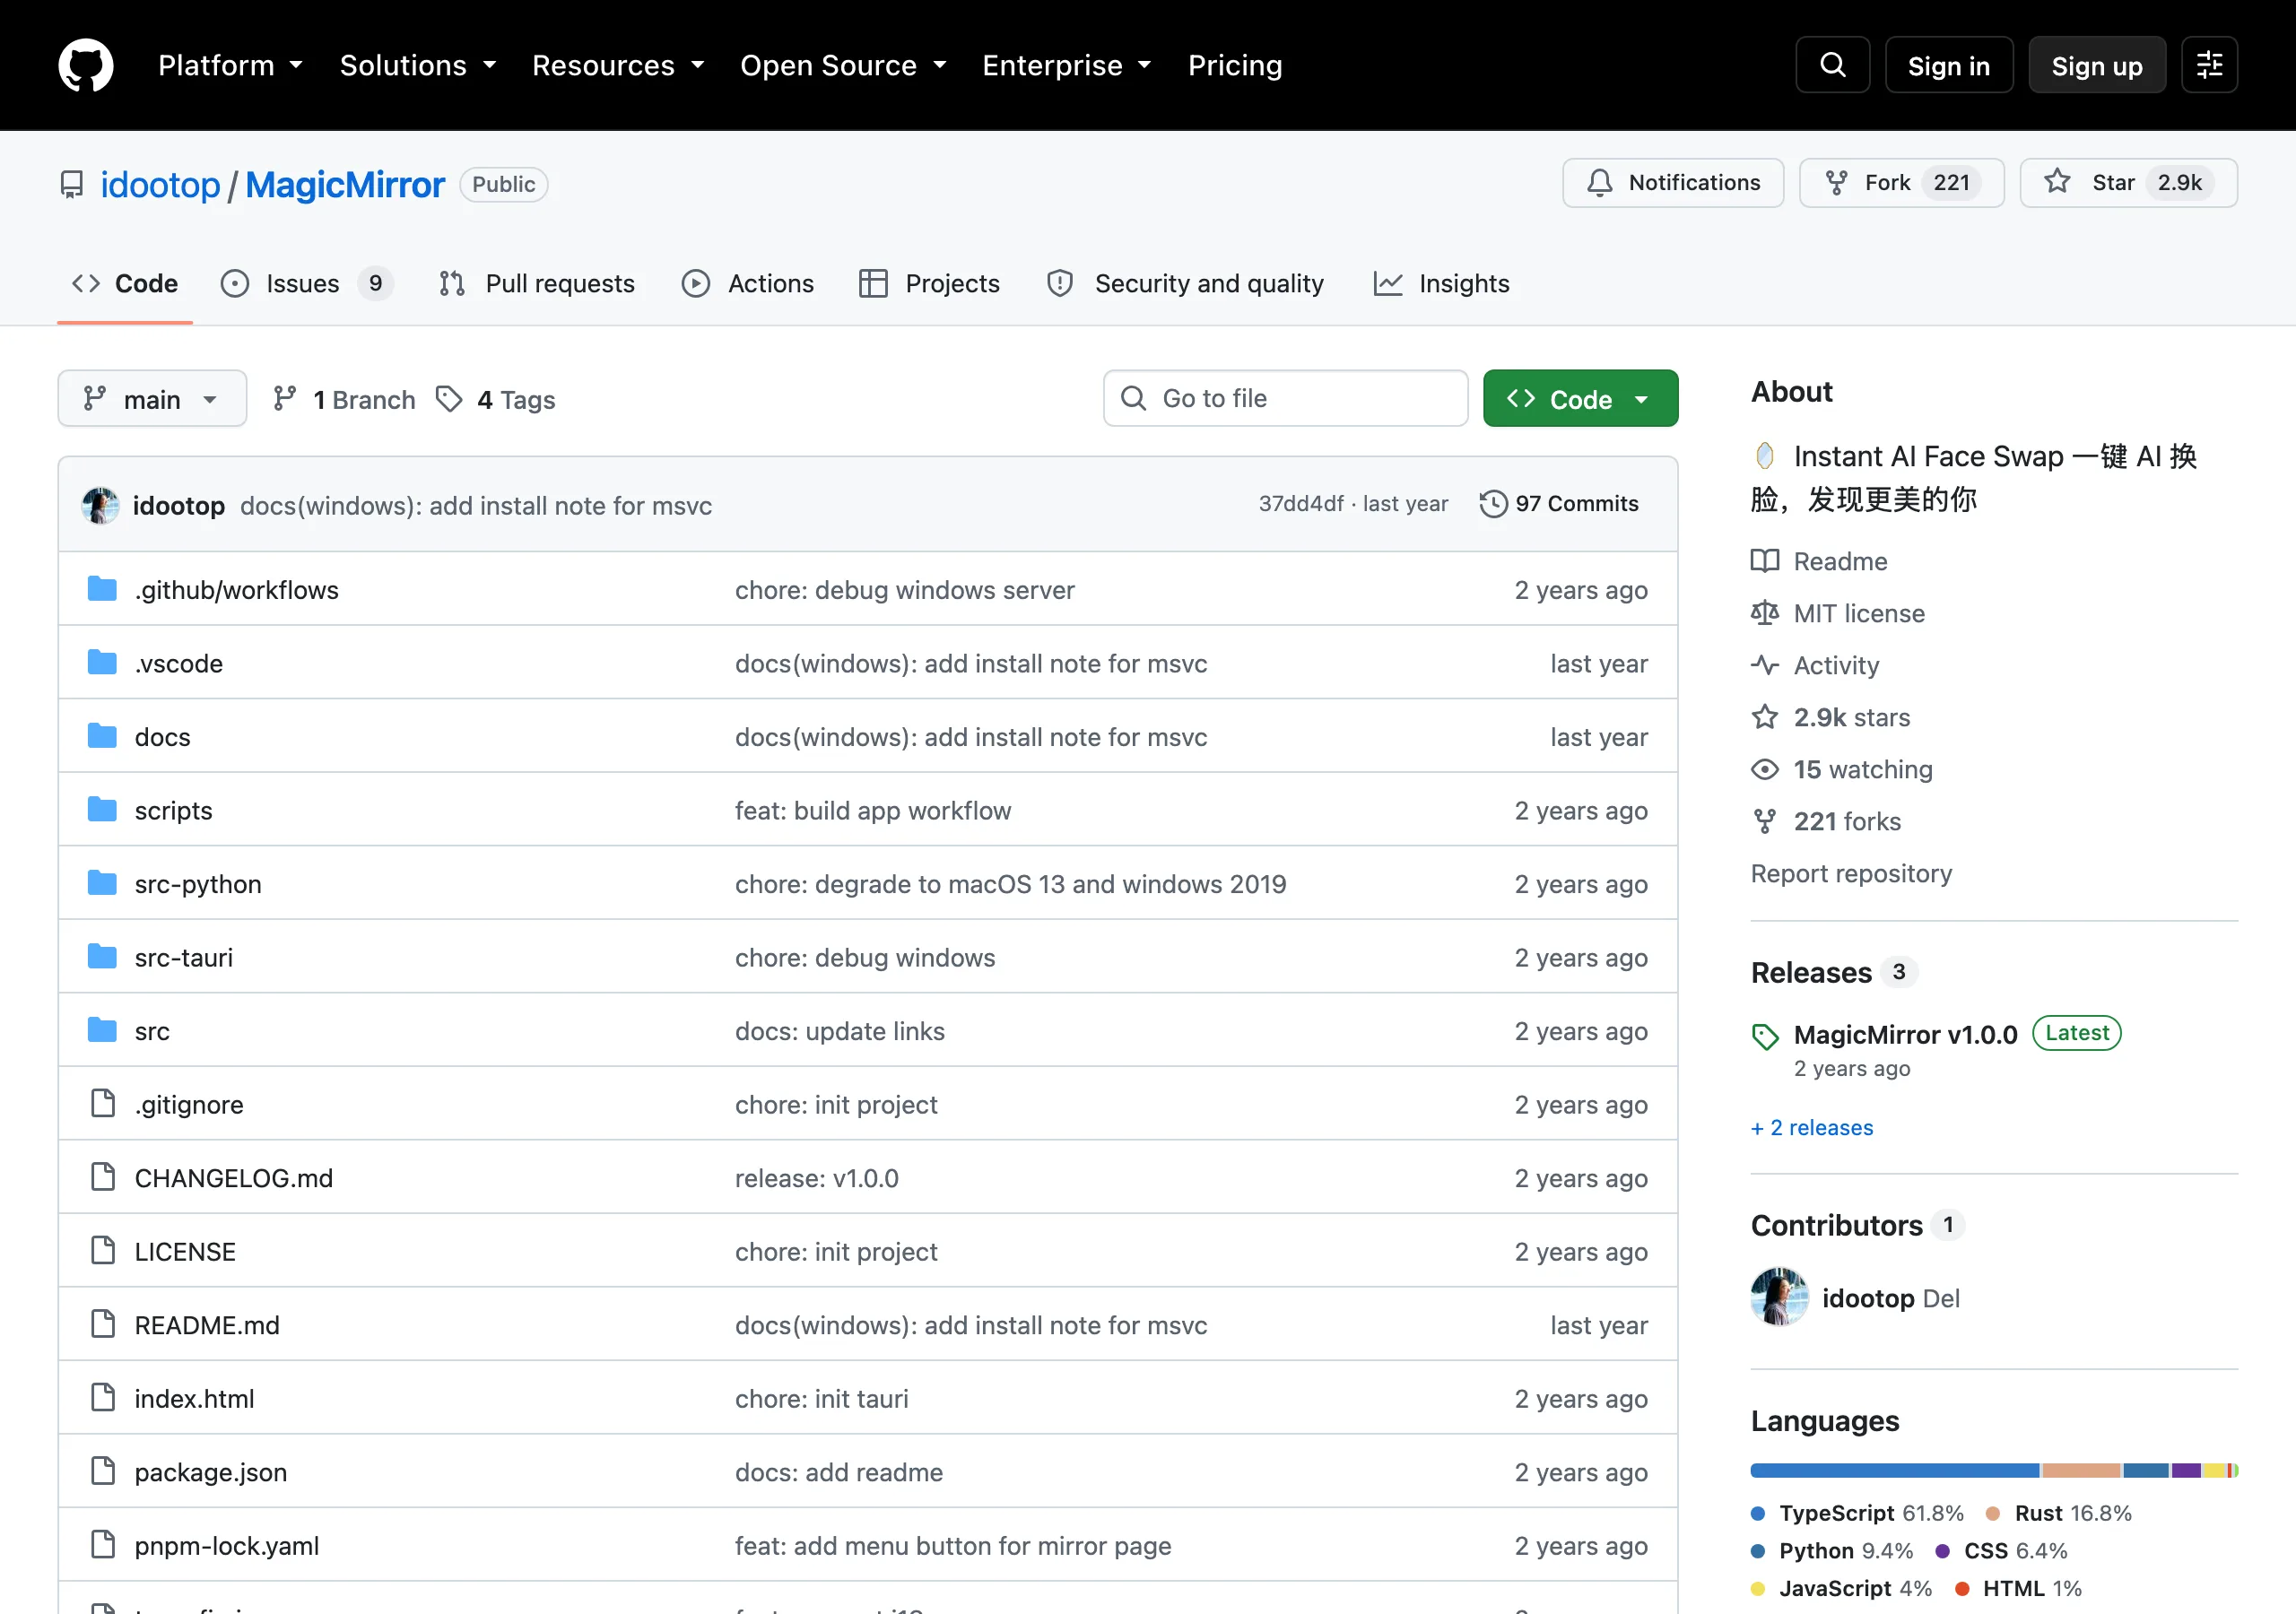2296x1614 pixels.
Task: Click the TypeScript segment of language bar
Action: (x=1895, y=1470)
